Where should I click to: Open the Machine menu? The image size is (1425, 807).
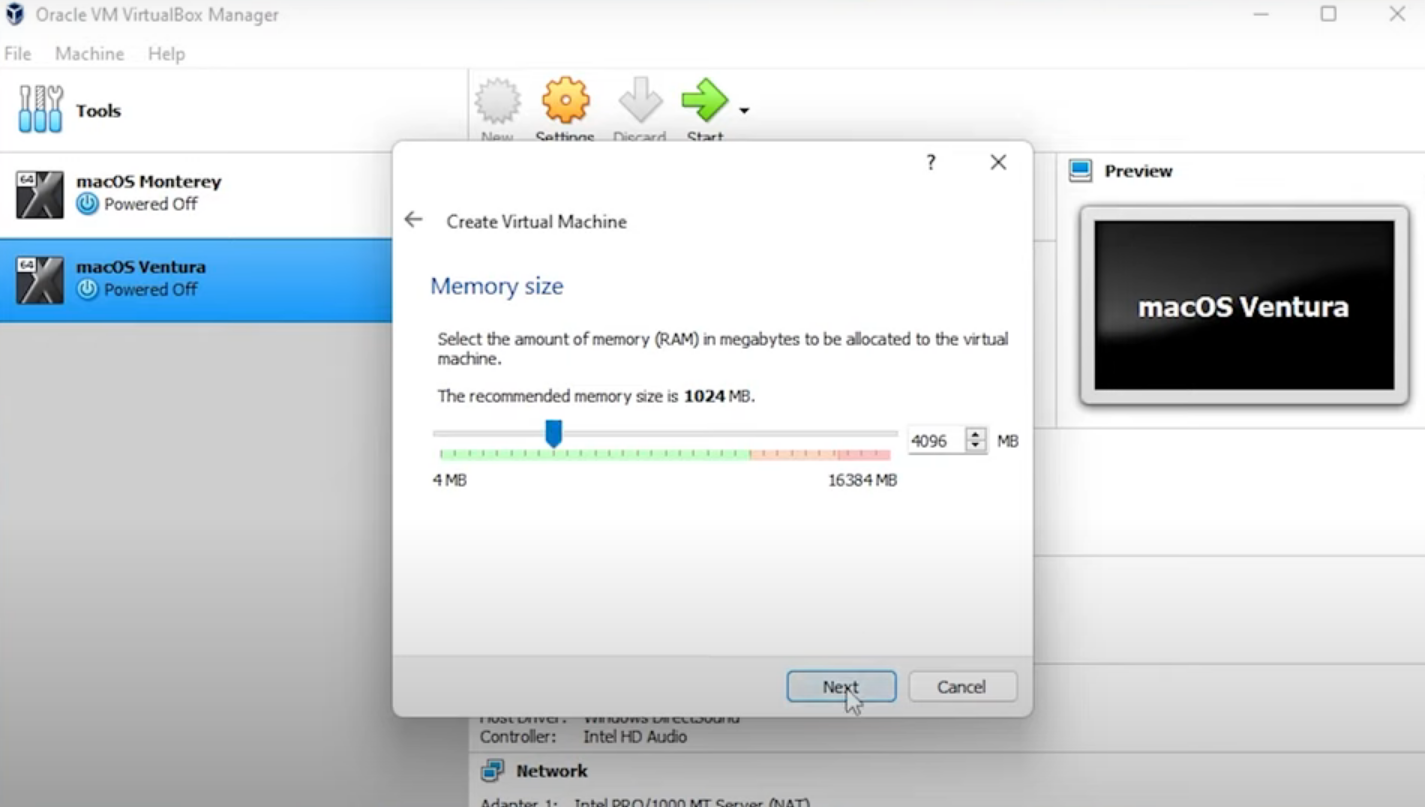click(90, 54)
